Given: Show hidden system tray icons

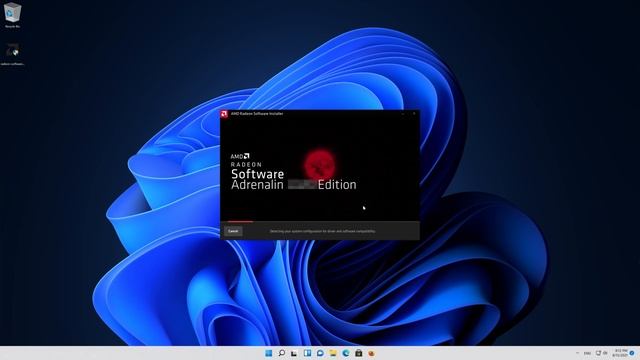Looking at the screenshot, I should point(577,353).
